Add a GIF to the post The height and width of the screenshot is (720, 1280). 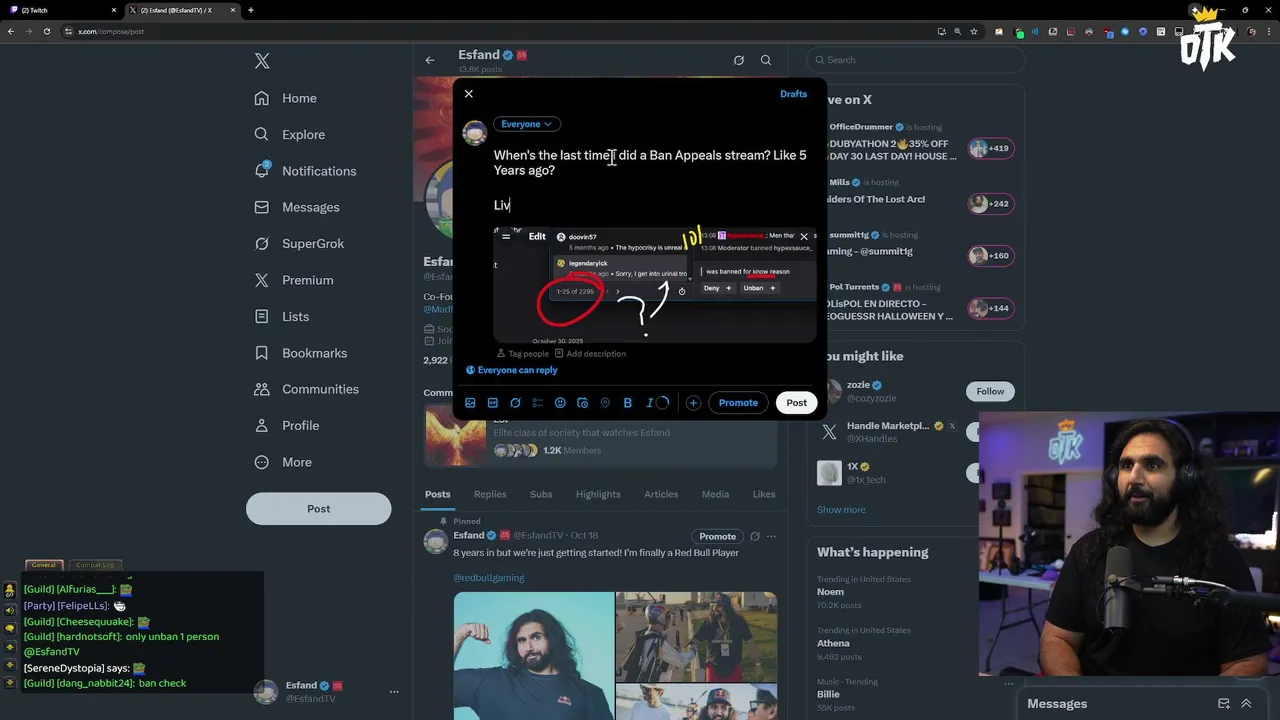(x=493, y=403)
